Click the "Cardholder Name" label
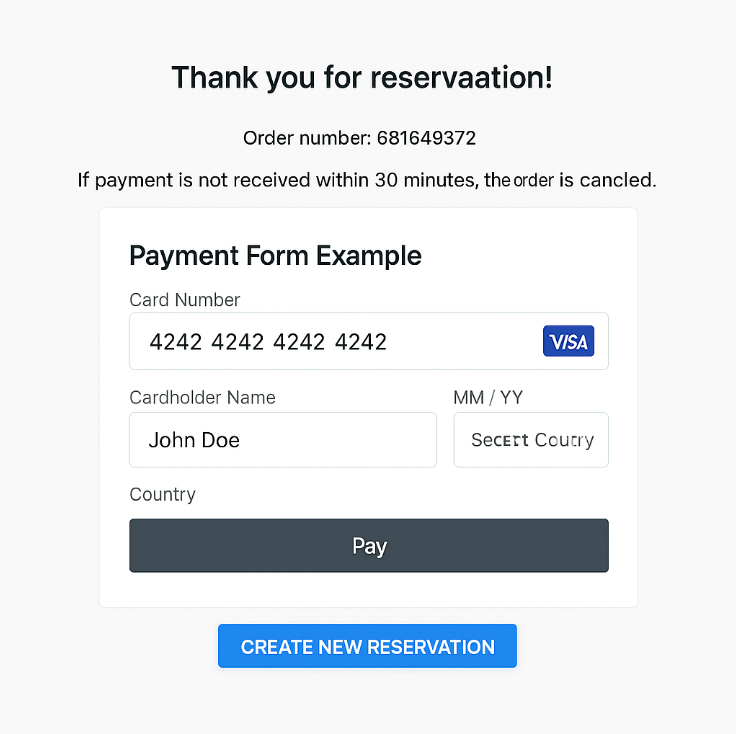Viewport: 736px width, 734px height. 202,397
